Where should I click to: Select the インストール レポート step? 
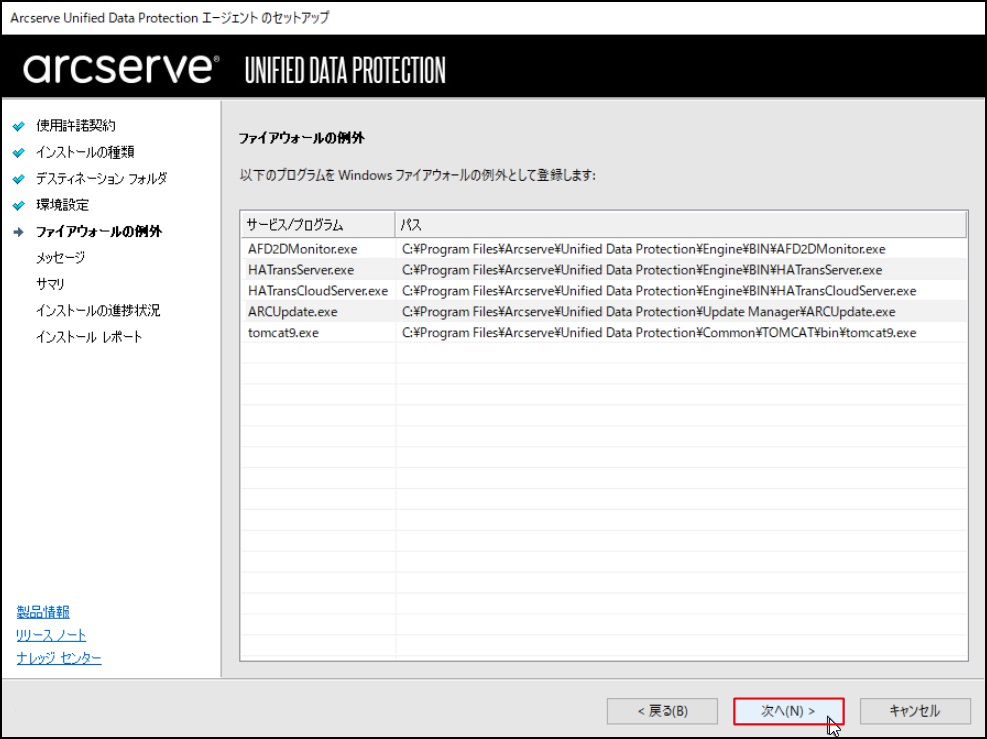pos(89,337)
